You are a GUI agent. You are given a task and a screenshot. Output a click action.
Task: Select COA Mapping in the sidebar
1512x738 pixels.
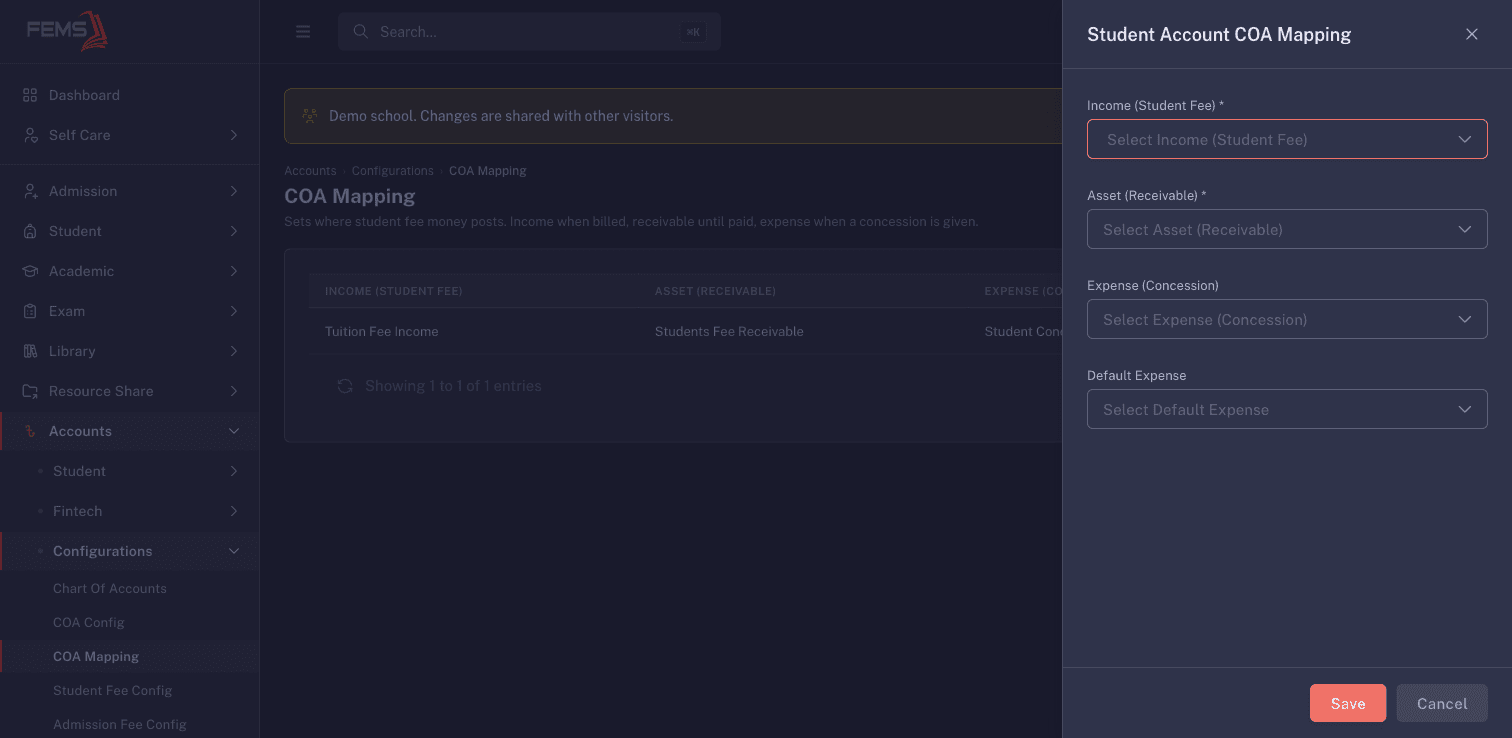(x=96, y=657)
